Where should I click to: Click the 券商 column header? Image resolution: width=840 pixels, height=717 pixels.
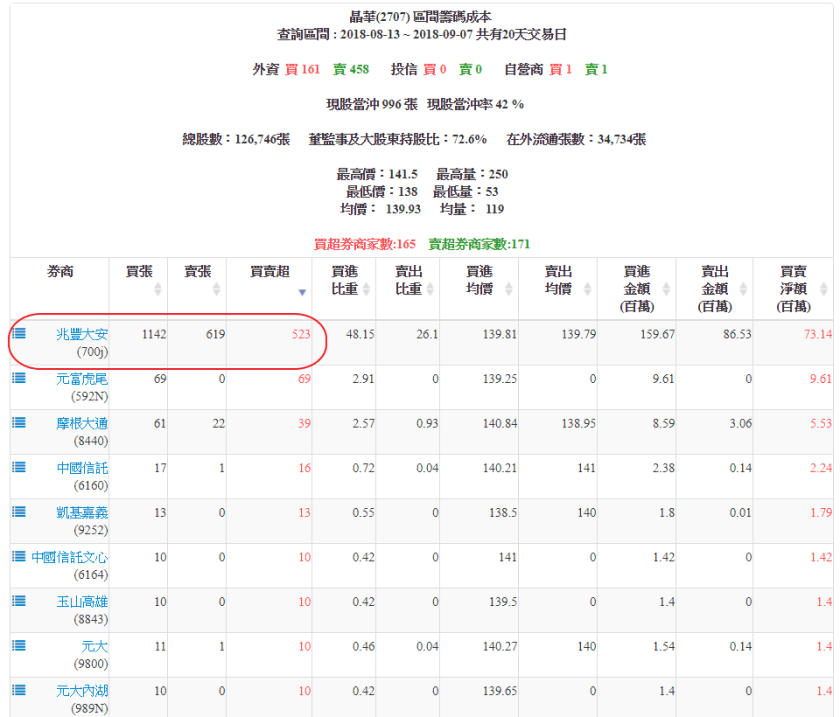(x=60, y=272)
